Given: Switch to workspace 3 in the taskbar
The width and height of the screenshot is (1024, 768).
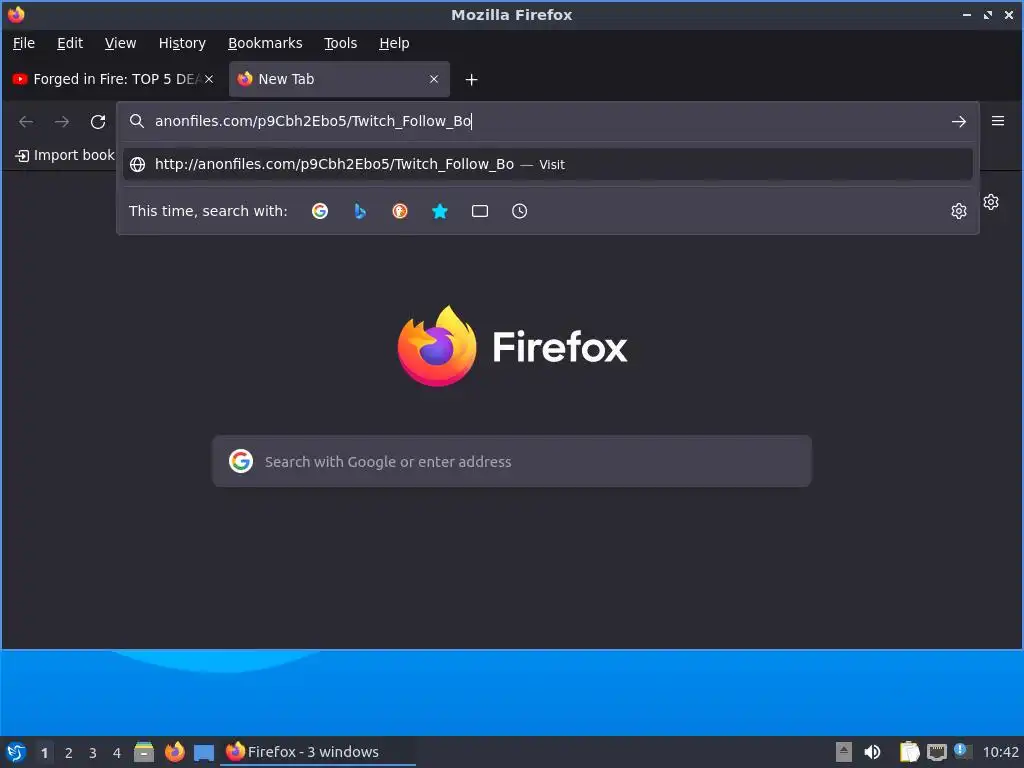Looking at the screenshot, I should pyautogui.click(x=93, y=753).
